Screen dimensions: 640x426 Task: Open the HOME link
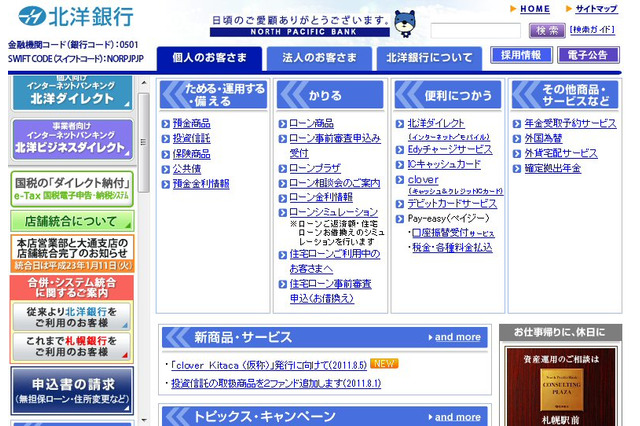coord(535,9)
